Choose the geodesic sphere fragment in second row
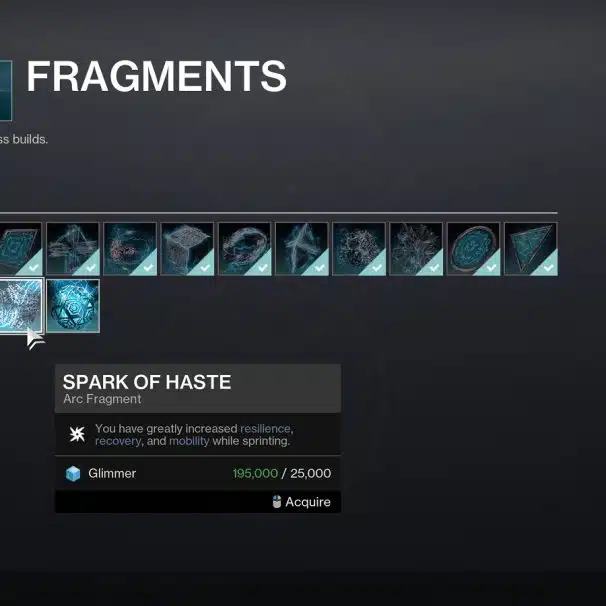The width and height of the screenshot is (606, 606). click(73, 306)
